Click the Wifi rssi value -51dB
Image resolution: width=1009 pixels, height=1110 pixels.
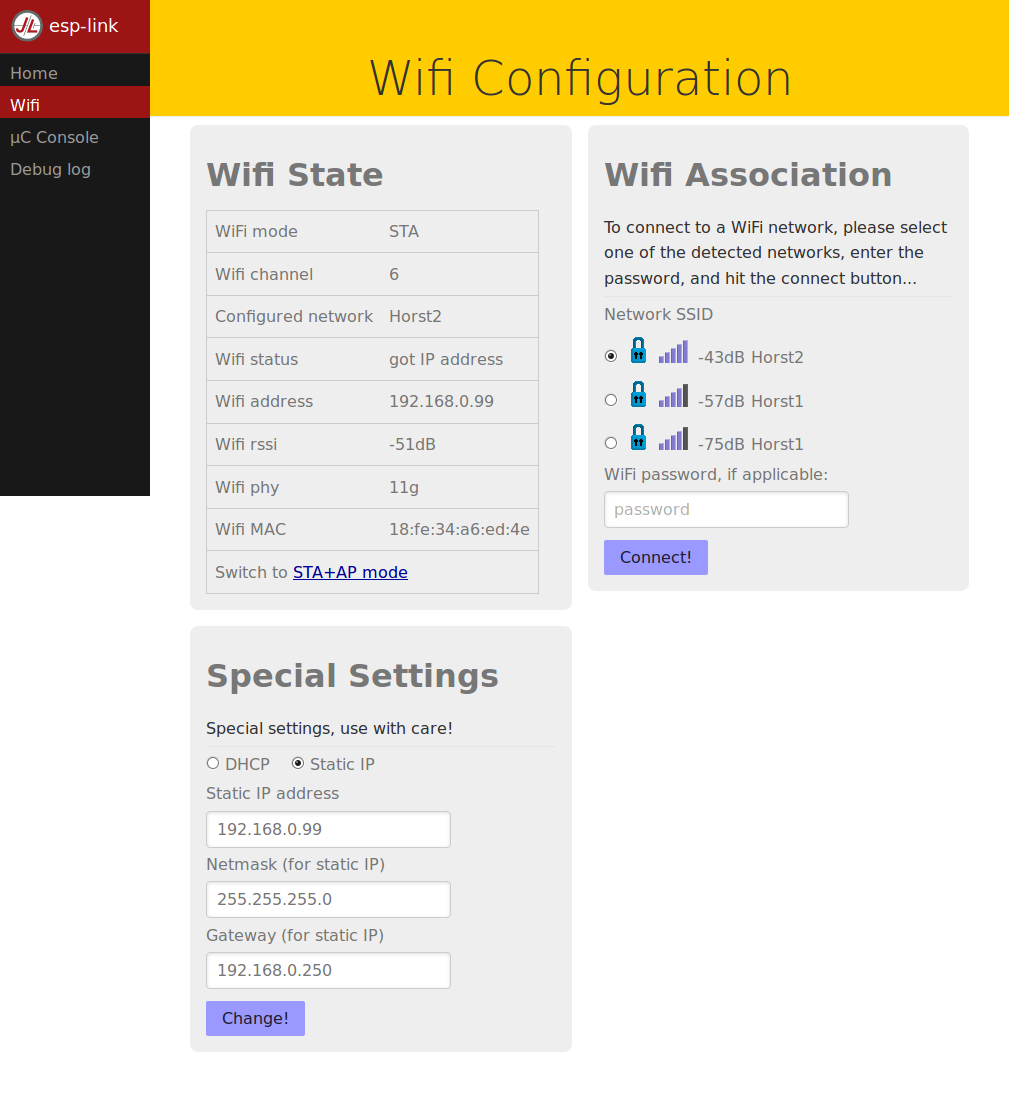412,445
